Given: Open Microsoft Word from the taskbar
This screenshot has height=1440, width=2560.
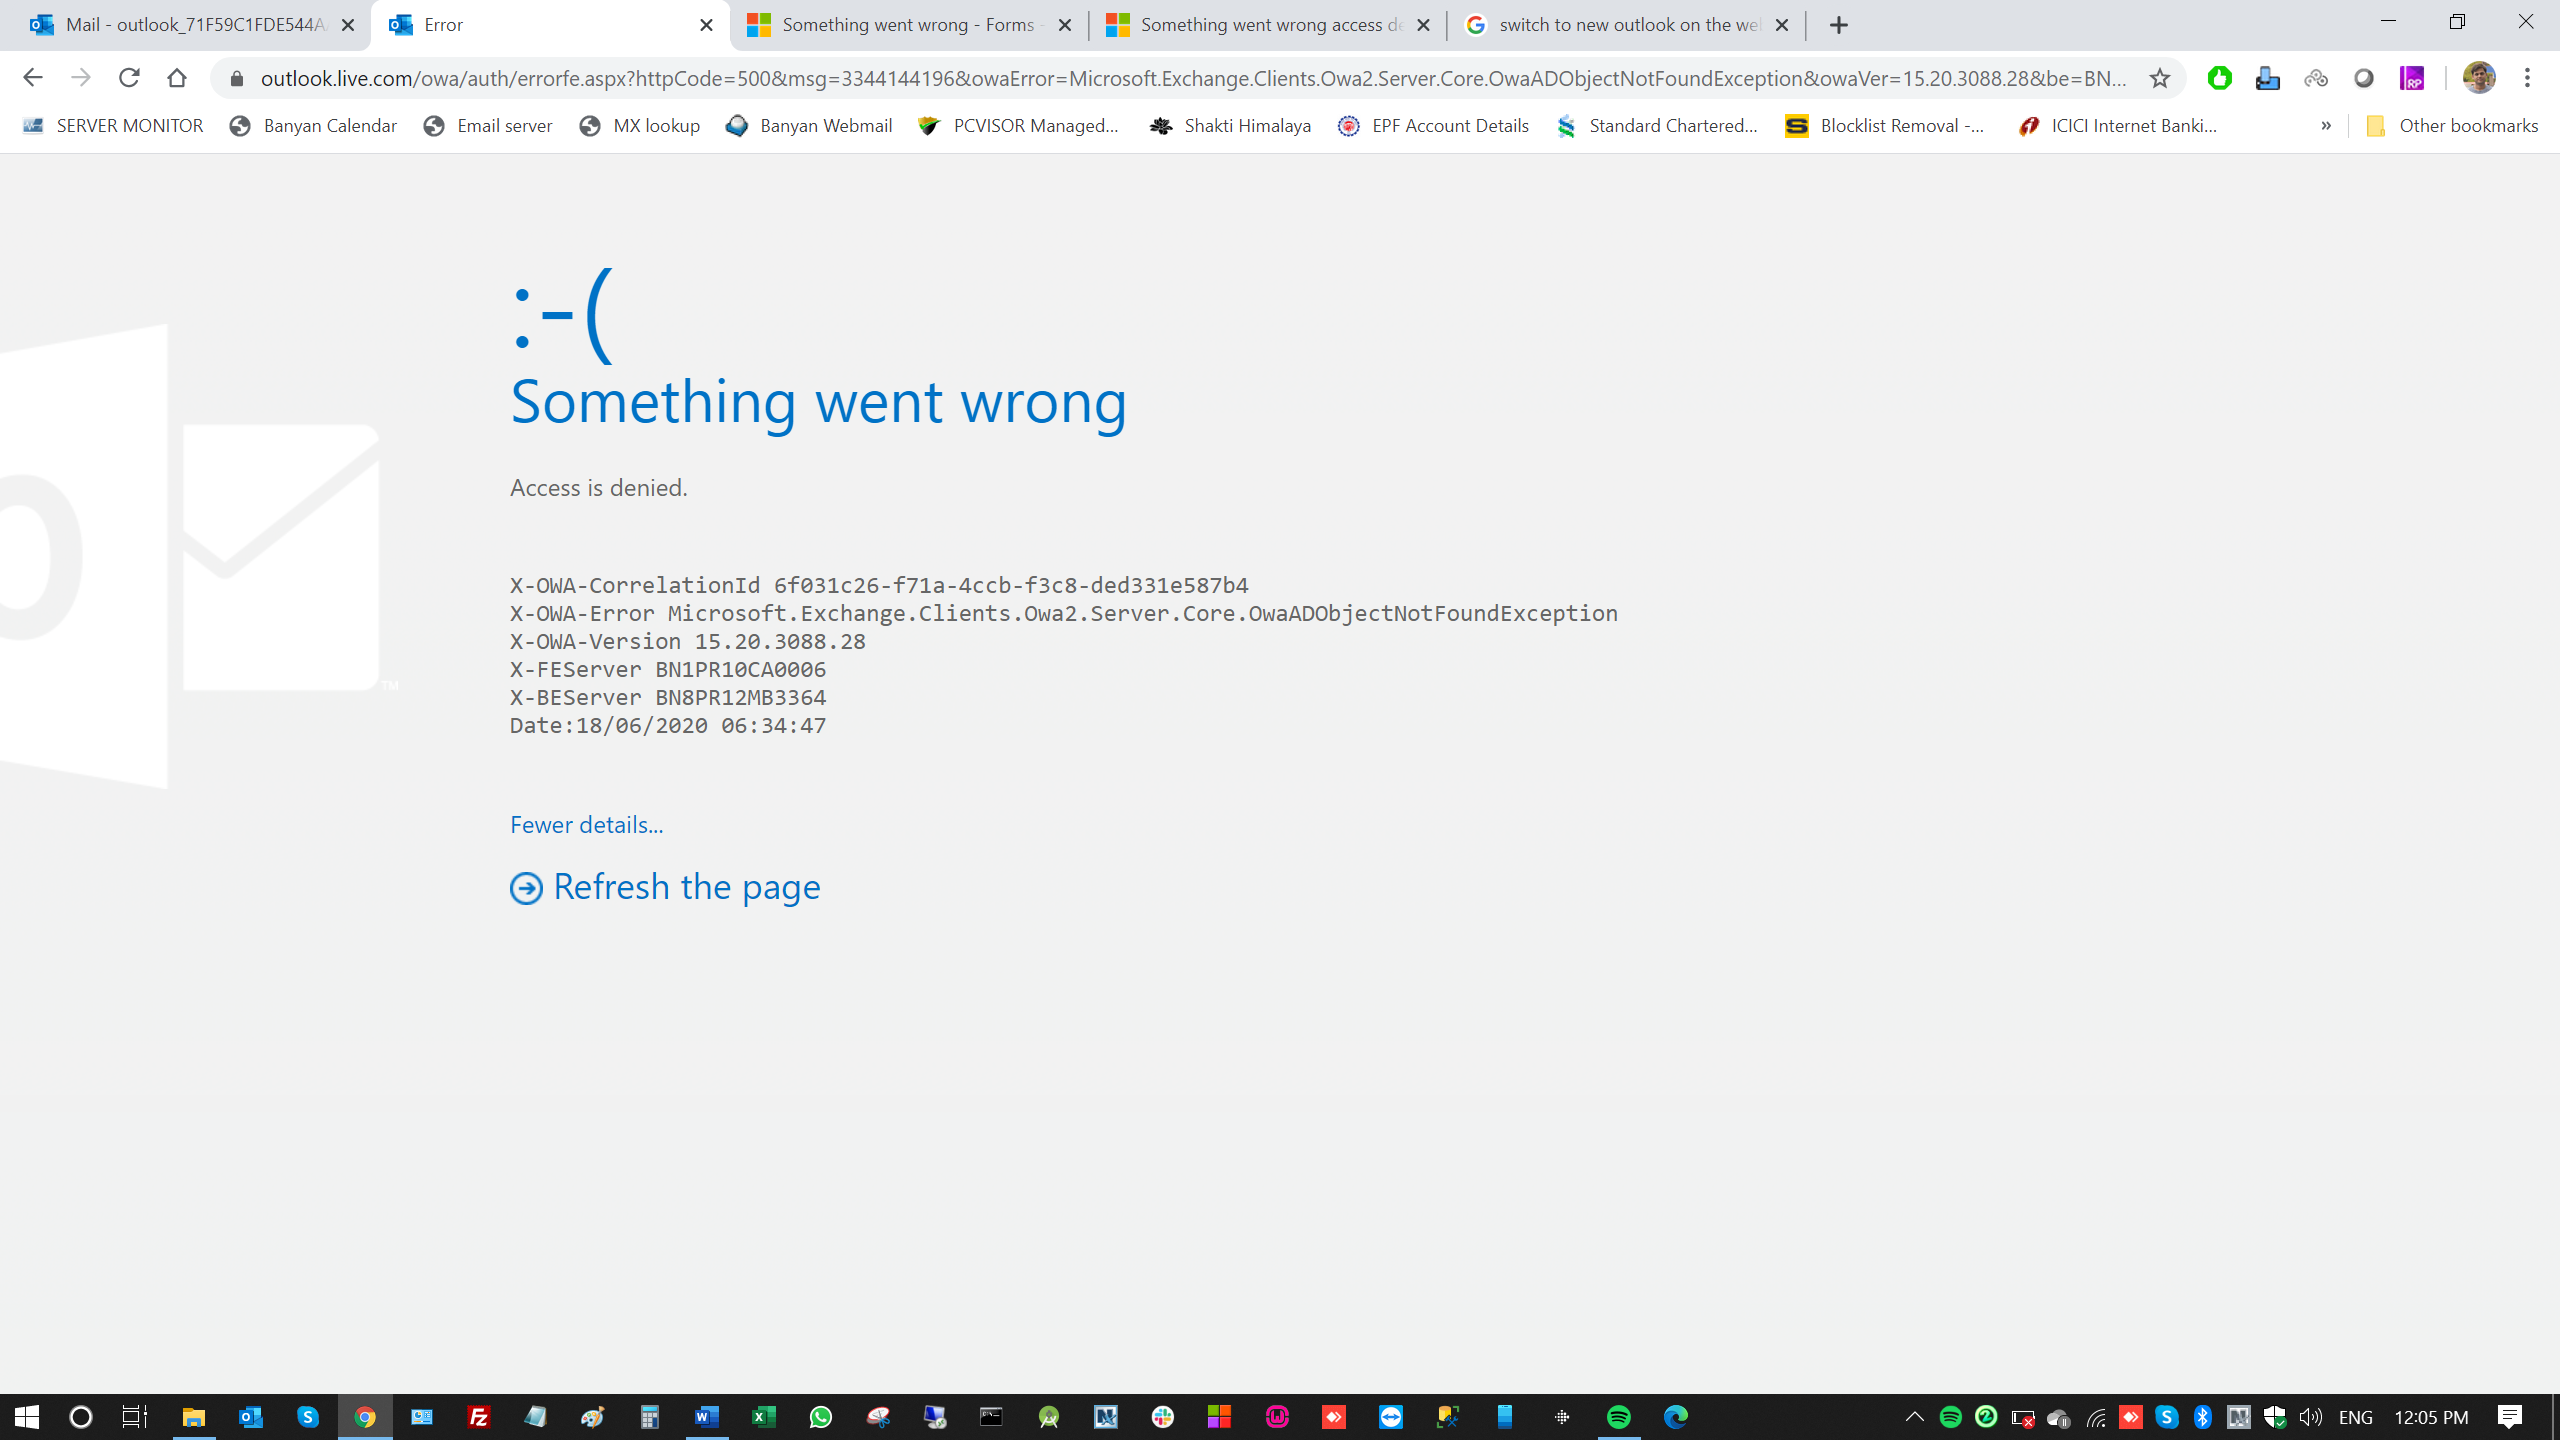Looking at the screenshot, I should coord(706,1416).
